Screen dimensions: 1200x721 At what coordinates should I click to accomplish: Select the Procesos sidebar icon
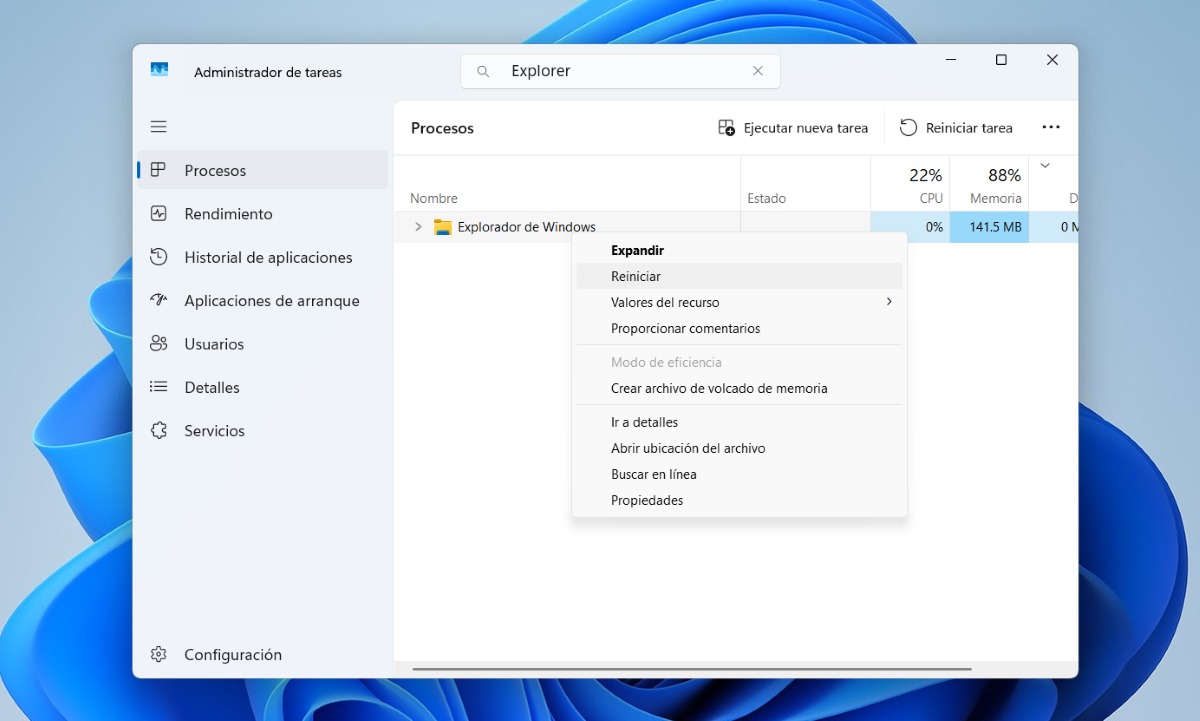click(161, 170)
